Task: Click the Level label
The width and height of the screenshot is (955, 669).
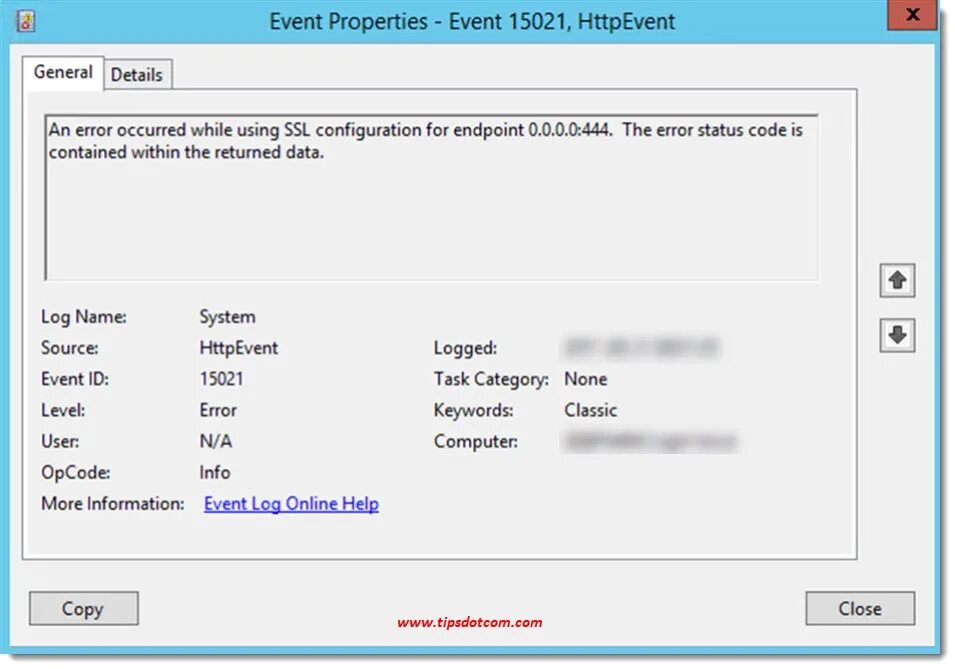Action: 63,410
